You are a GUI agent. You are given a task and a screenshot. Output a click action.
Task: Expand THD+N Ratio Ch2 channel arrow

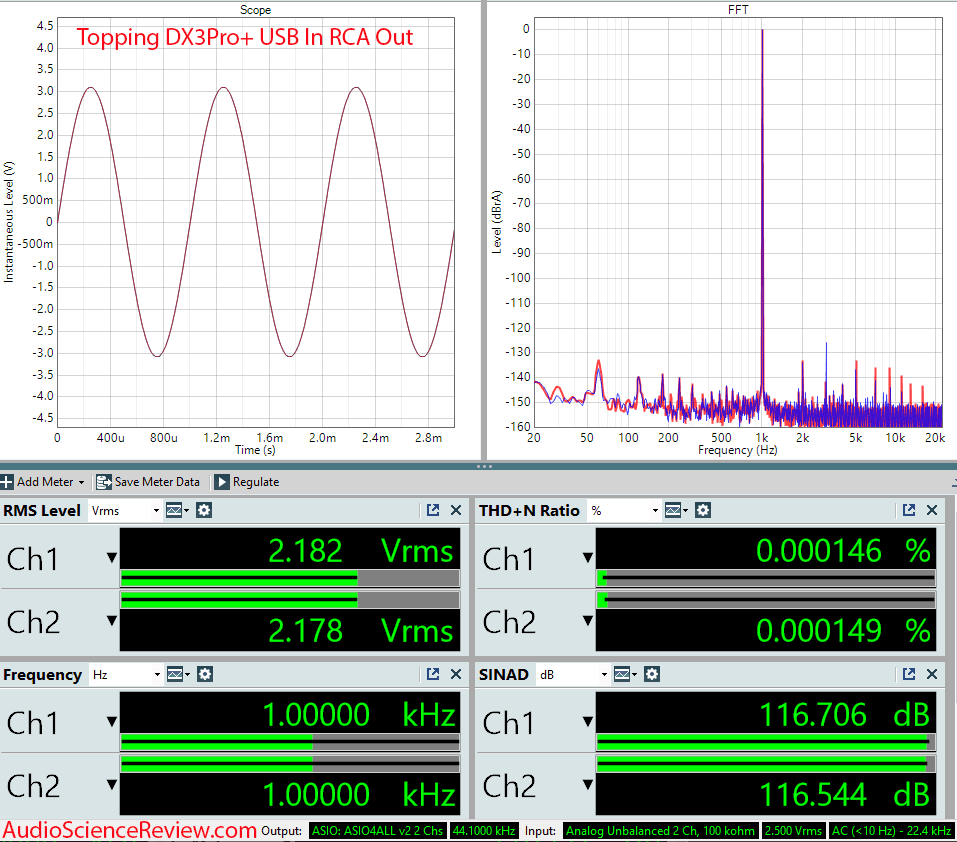point(588,621)
